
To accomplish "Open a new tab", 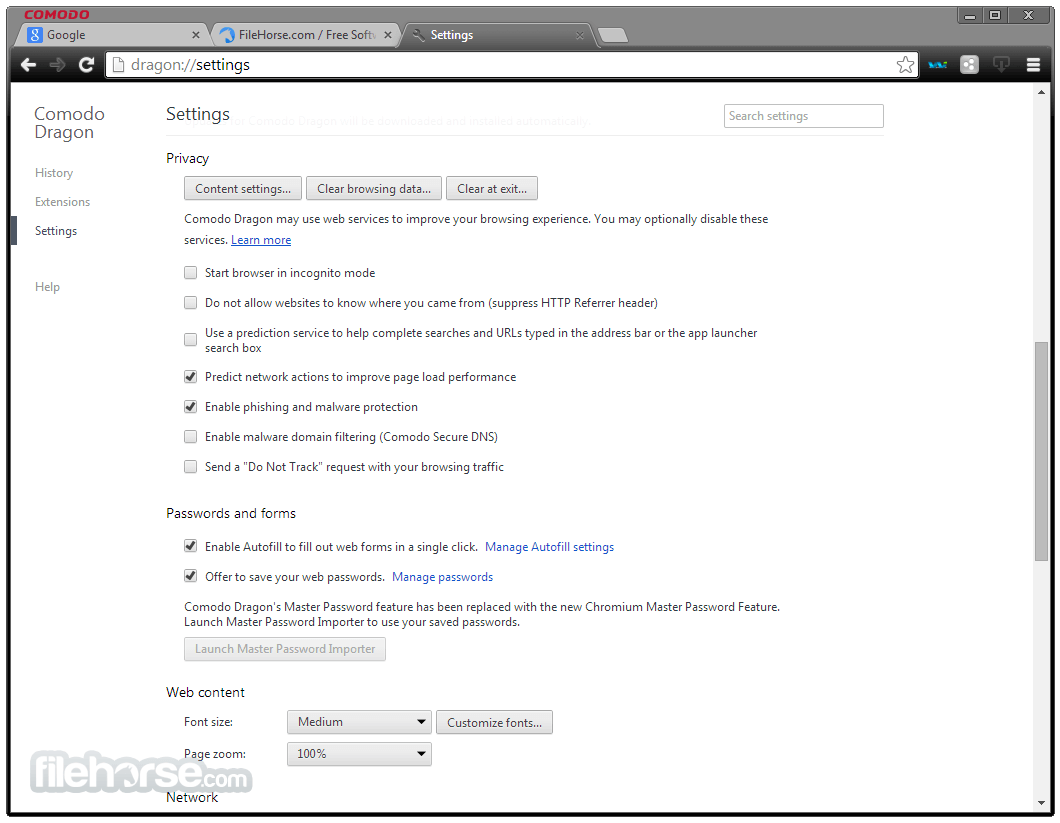I will tap(613, 35).
